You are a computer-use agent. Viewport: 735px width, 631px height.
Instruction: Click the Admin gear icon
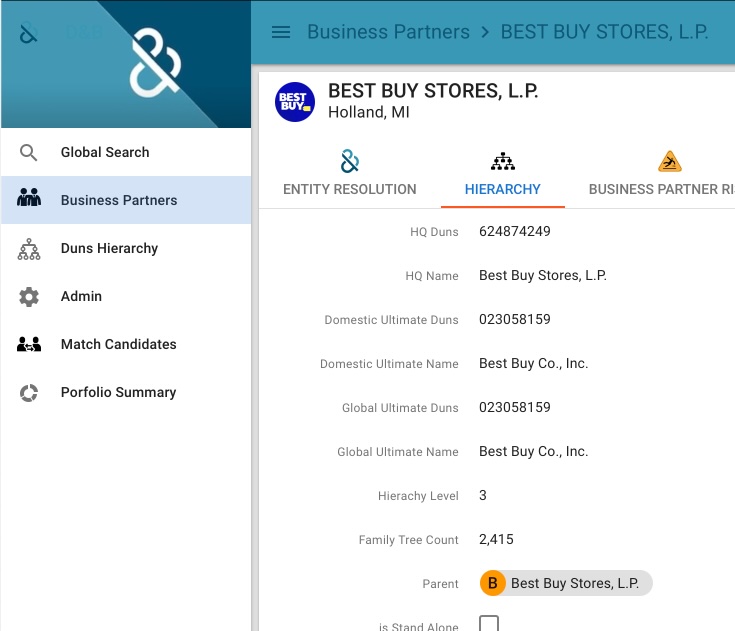click(x=29, y=297)
